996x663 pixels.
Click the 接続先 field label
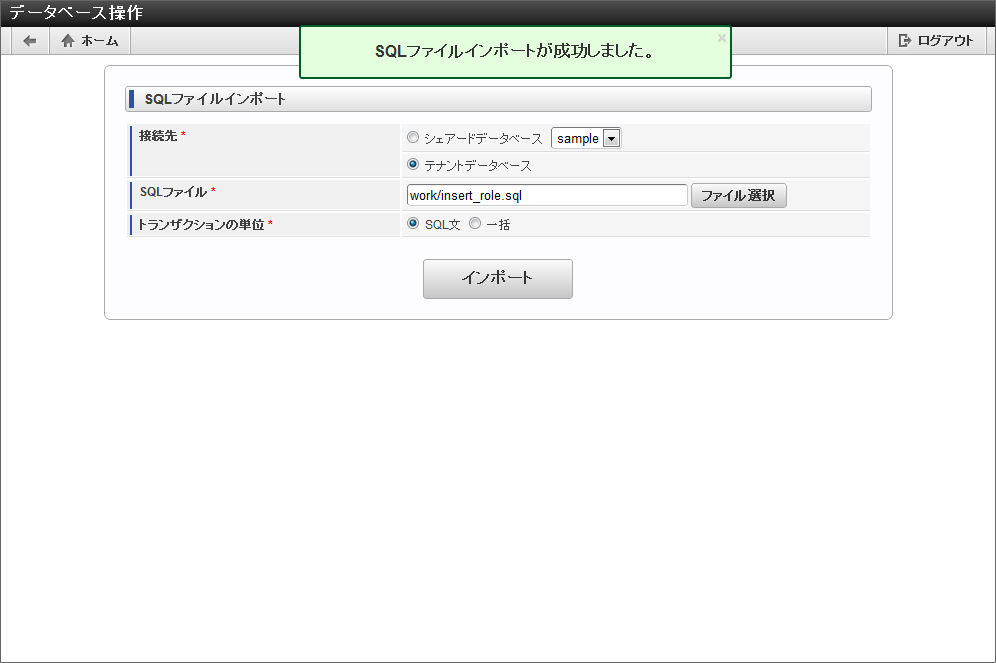pos(158,135)
